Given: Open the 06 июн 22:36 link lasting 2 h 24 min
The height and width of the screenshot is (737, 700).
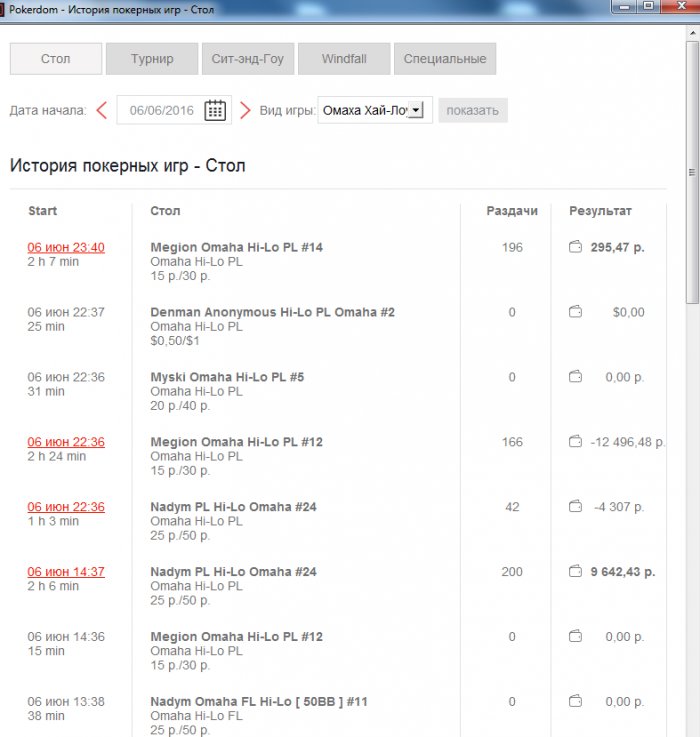Looking at the screenshot, I should pos(66,442).
